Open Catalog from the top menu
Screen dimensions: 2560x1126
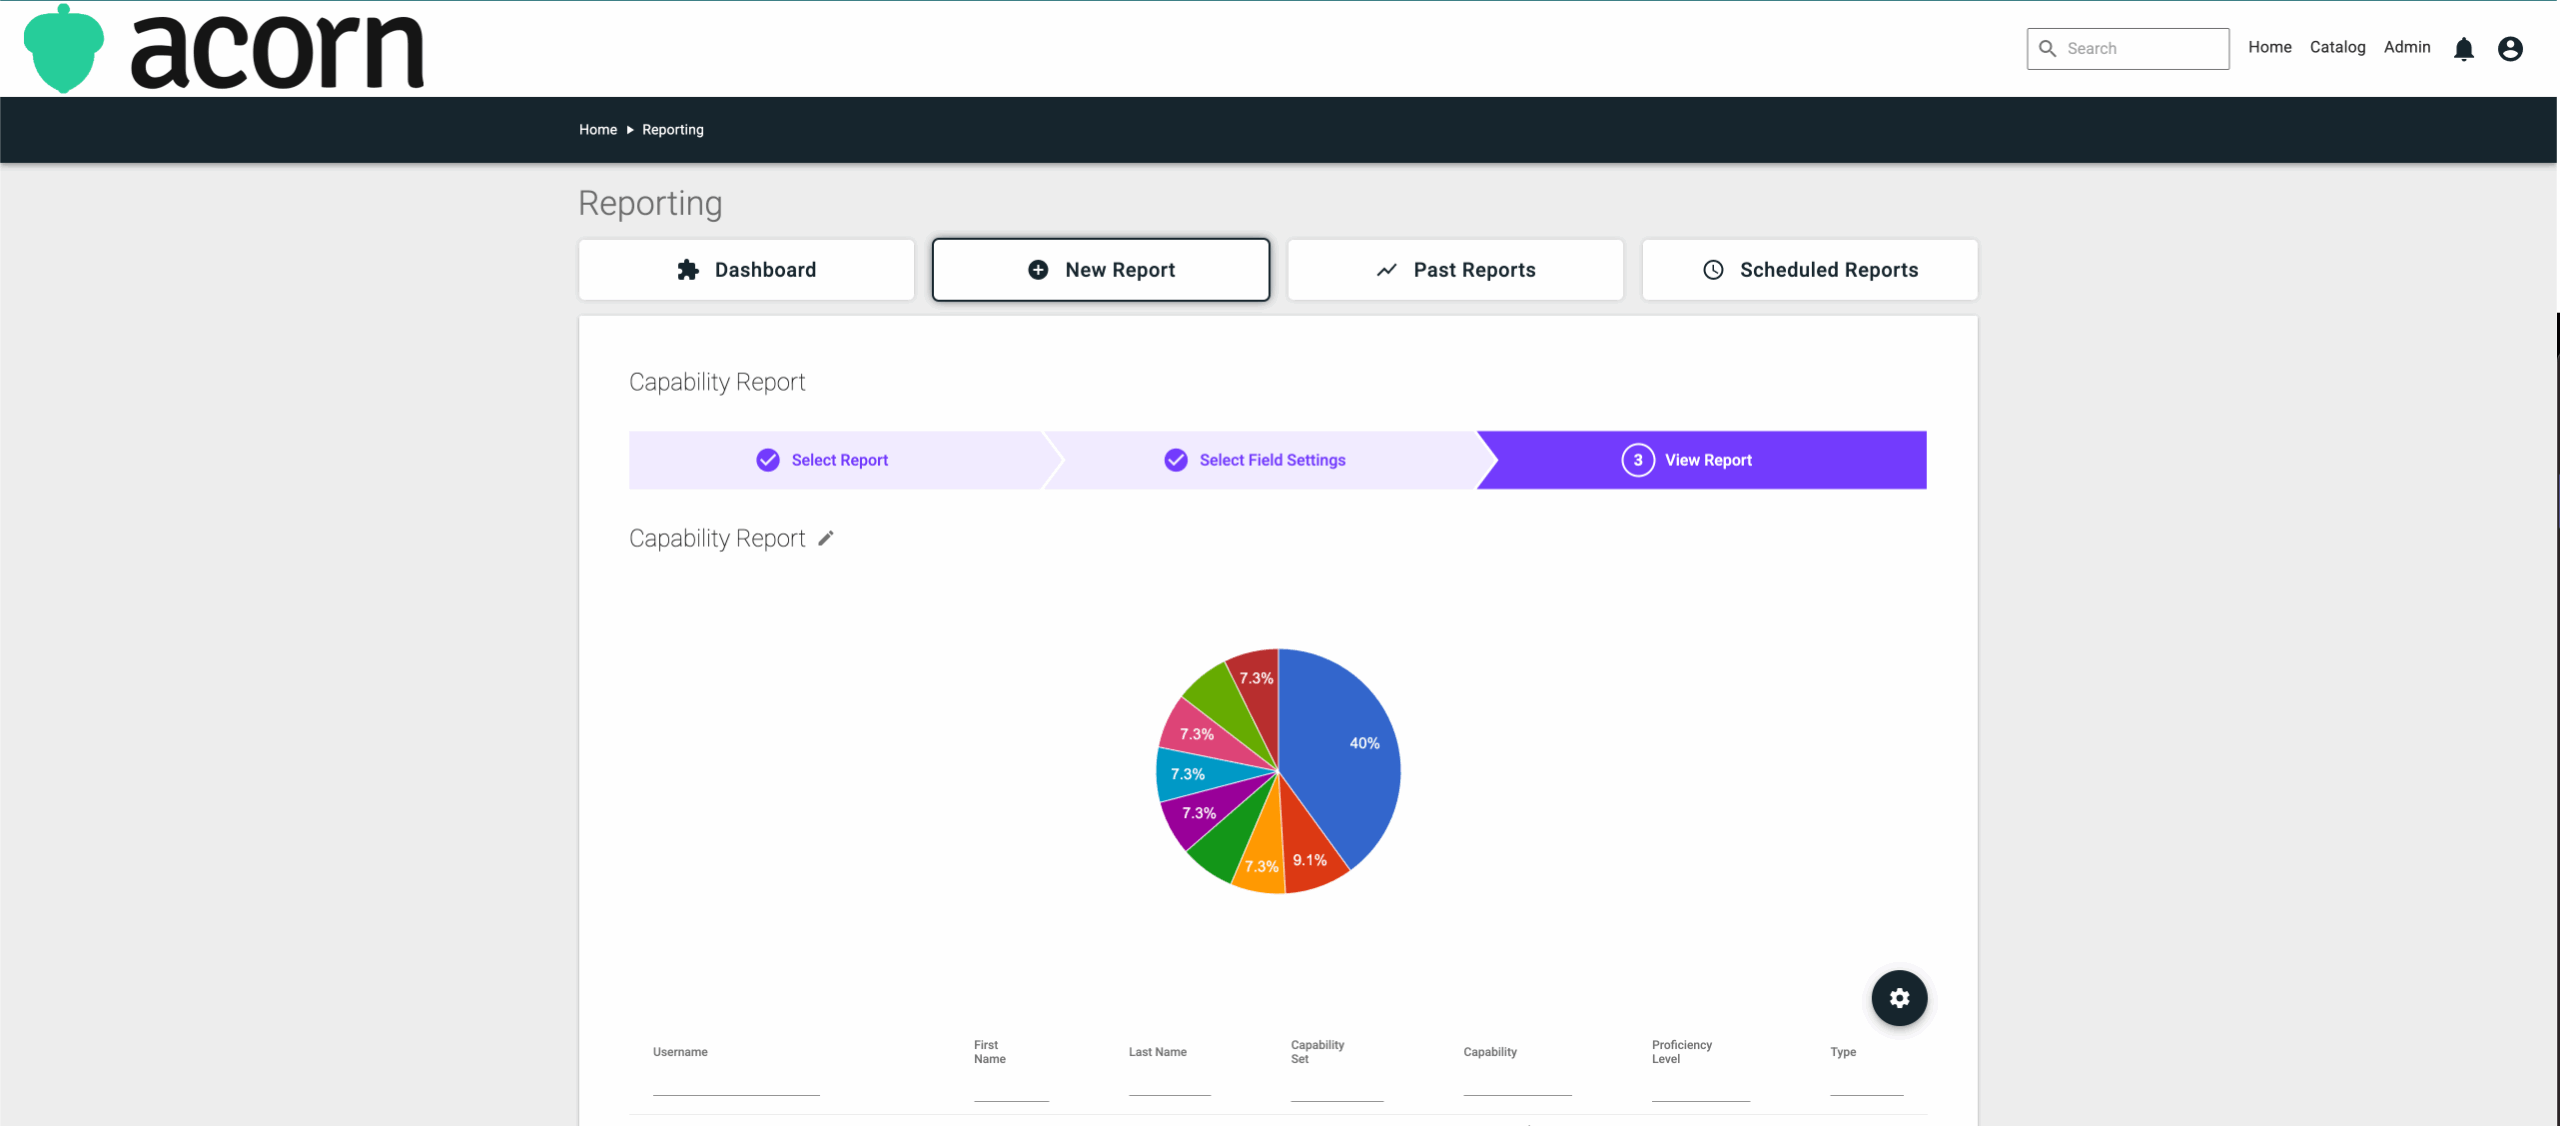(x=2337, y=47)
